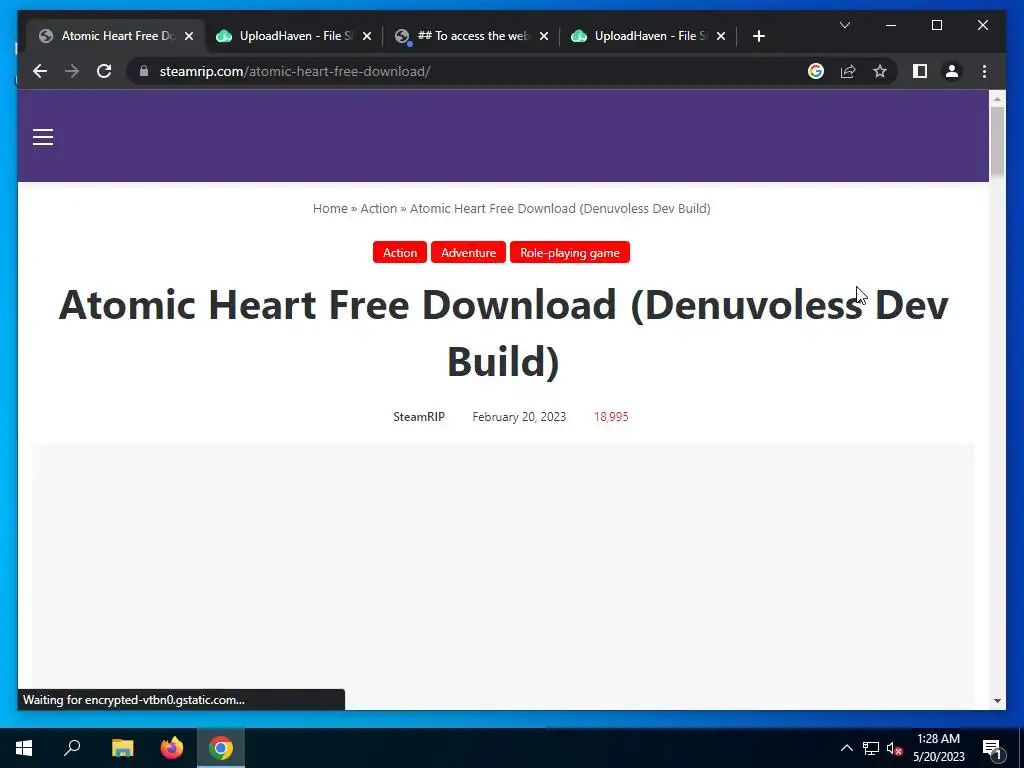
Task: Open Windows taskbar search
Action: [72, 748]
